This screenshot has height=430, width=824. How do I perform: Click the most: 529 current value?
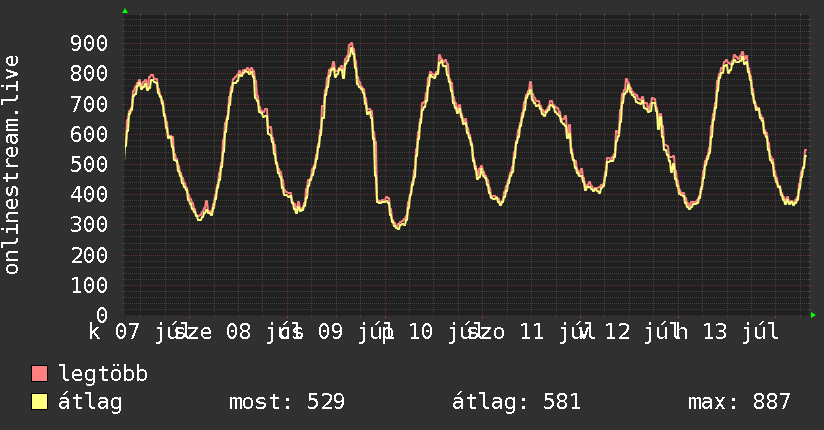coord(287,402)
